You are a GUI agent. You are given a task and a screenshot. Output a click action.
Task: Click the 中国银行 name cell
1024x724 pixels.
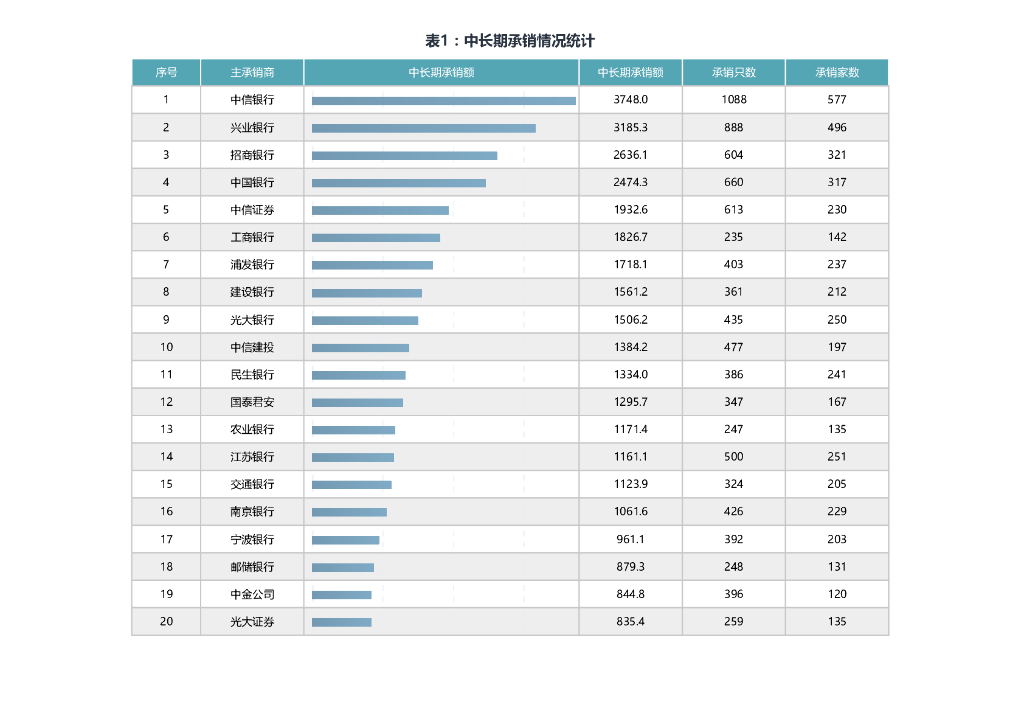pos(252,182)
